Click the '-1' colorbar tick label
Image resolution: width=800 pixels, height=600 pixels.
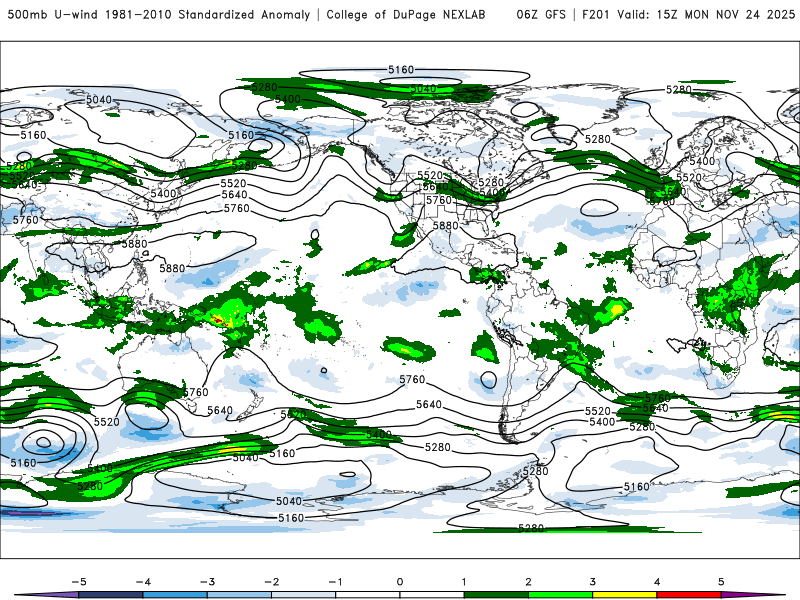pos(335,582)
